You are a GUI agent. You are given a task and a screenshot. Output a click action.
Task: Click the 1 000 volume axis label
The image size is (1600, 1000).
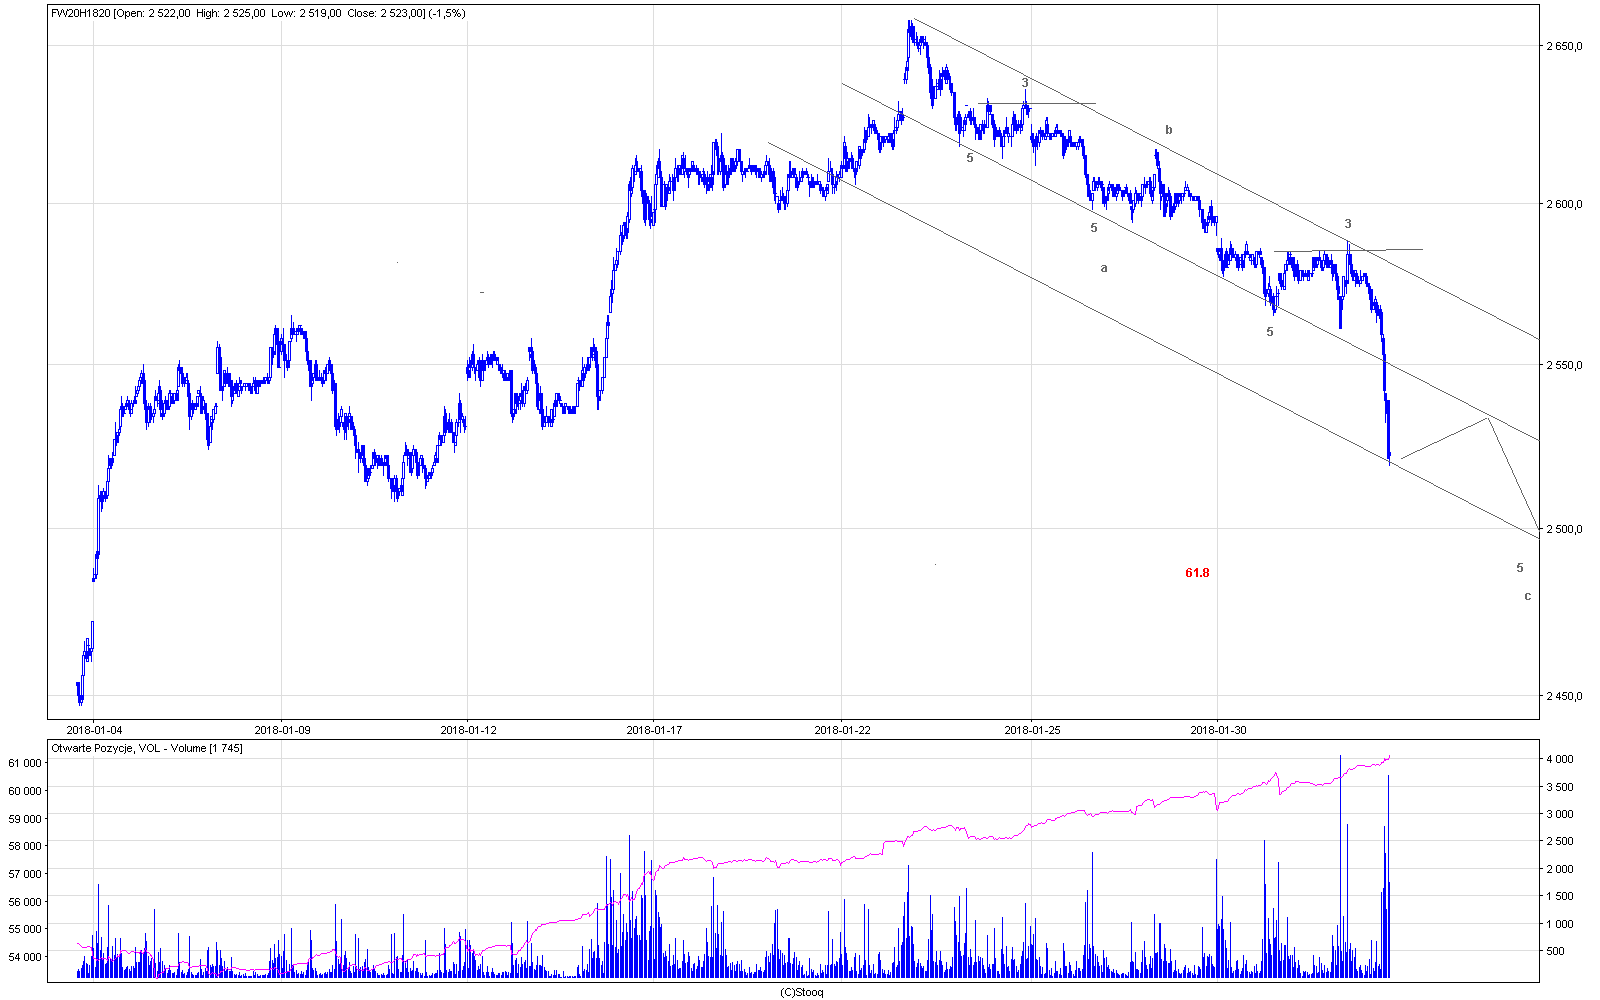coord(1561,924)
